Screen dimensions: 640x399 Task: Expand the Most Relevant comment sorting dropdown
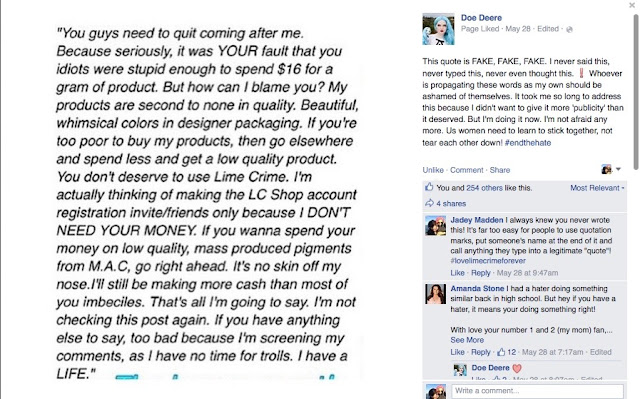tap(597, 188)
